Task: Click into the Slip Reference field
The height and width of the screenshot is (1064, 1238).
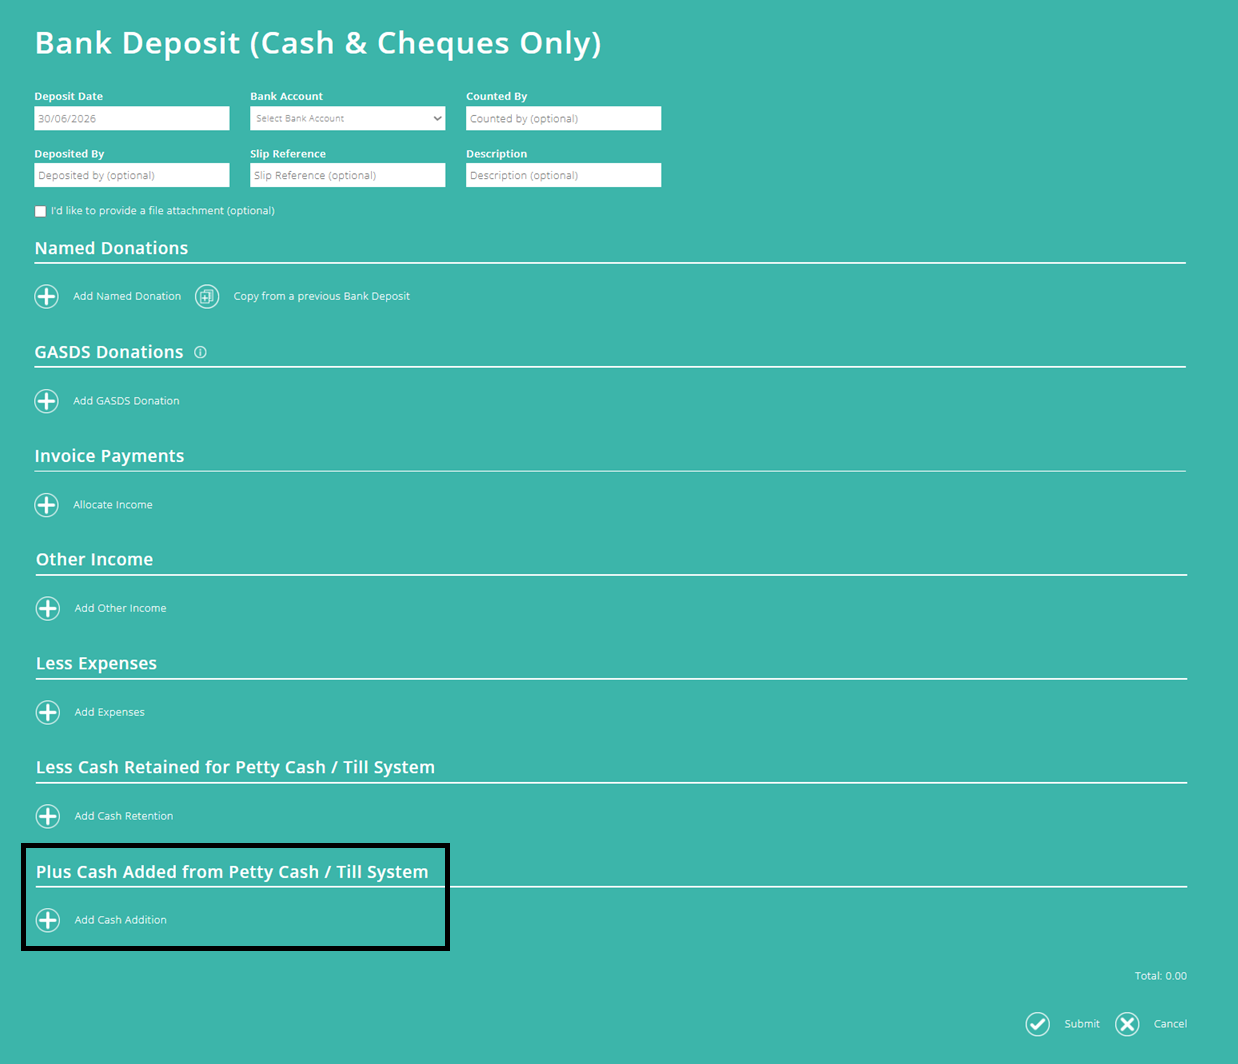Action: point(348,175)
